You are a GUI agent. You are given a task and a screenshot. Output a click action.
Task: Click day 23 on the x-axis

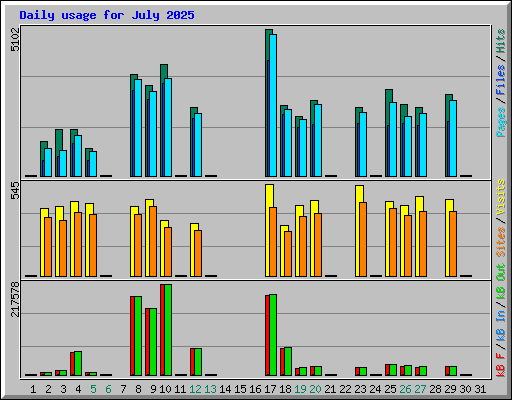pyautogui.click(x=360, y=389)
